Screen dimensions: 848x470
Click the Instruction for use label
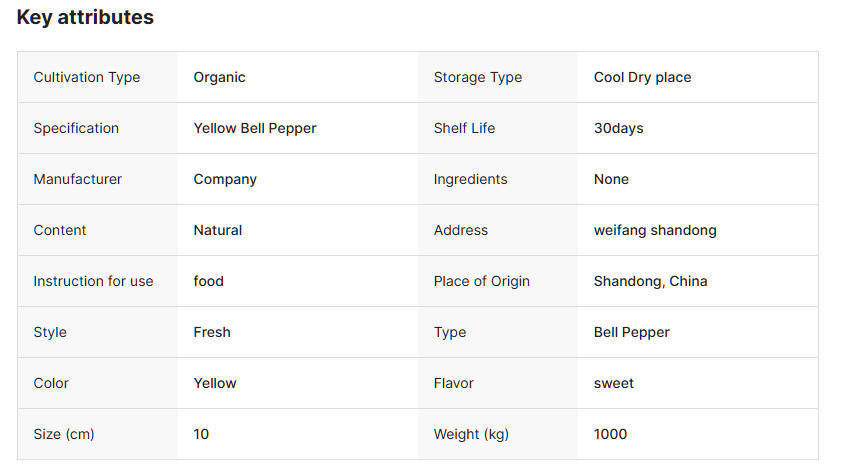tap(93, 281)
